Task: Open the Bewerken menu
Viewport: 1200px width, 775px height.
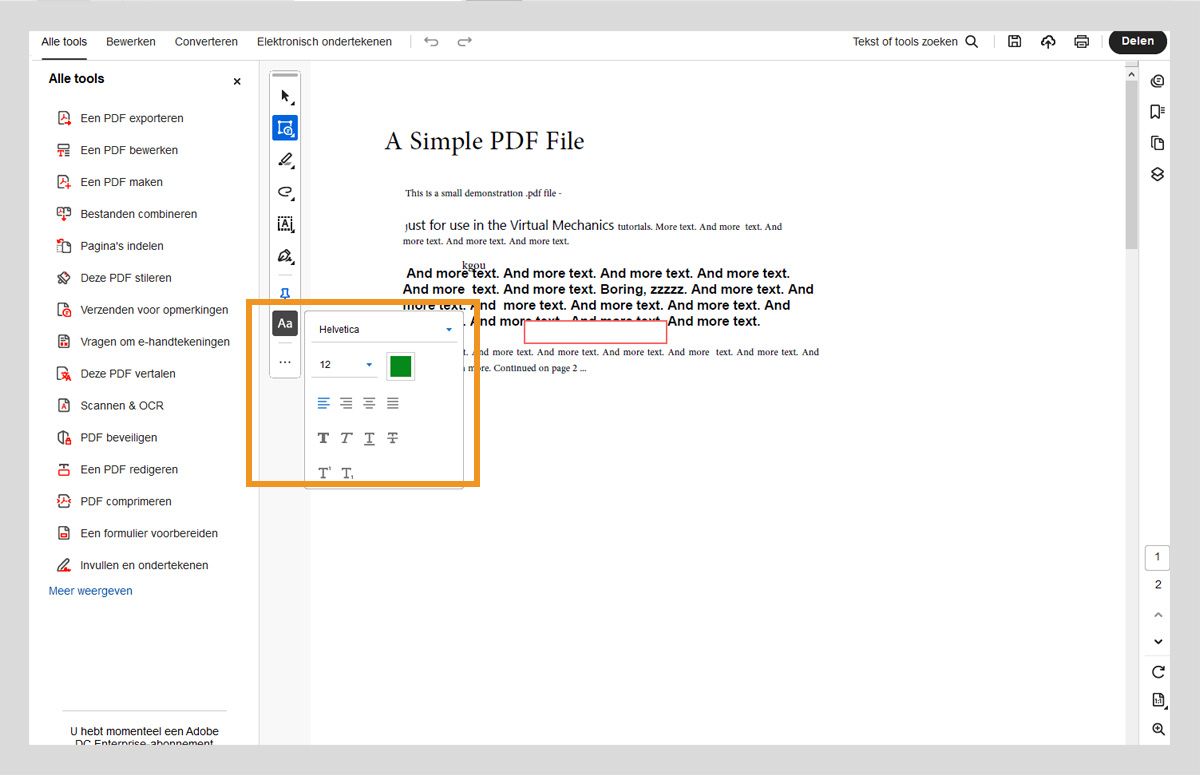Action: pyautogui.click(x=131, y=42)
